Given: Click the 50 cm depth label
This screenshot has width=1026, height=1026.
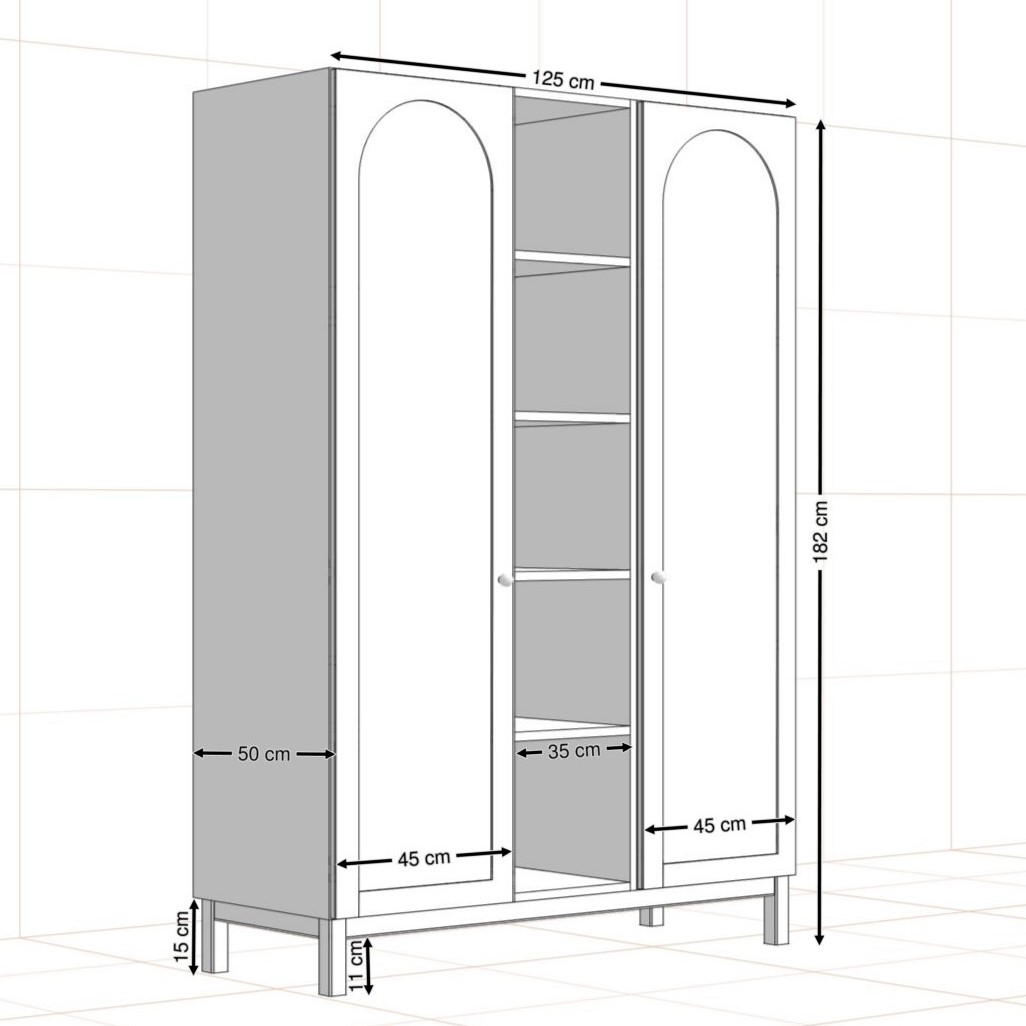Looking at the screenshot, I should click(264, 754).
